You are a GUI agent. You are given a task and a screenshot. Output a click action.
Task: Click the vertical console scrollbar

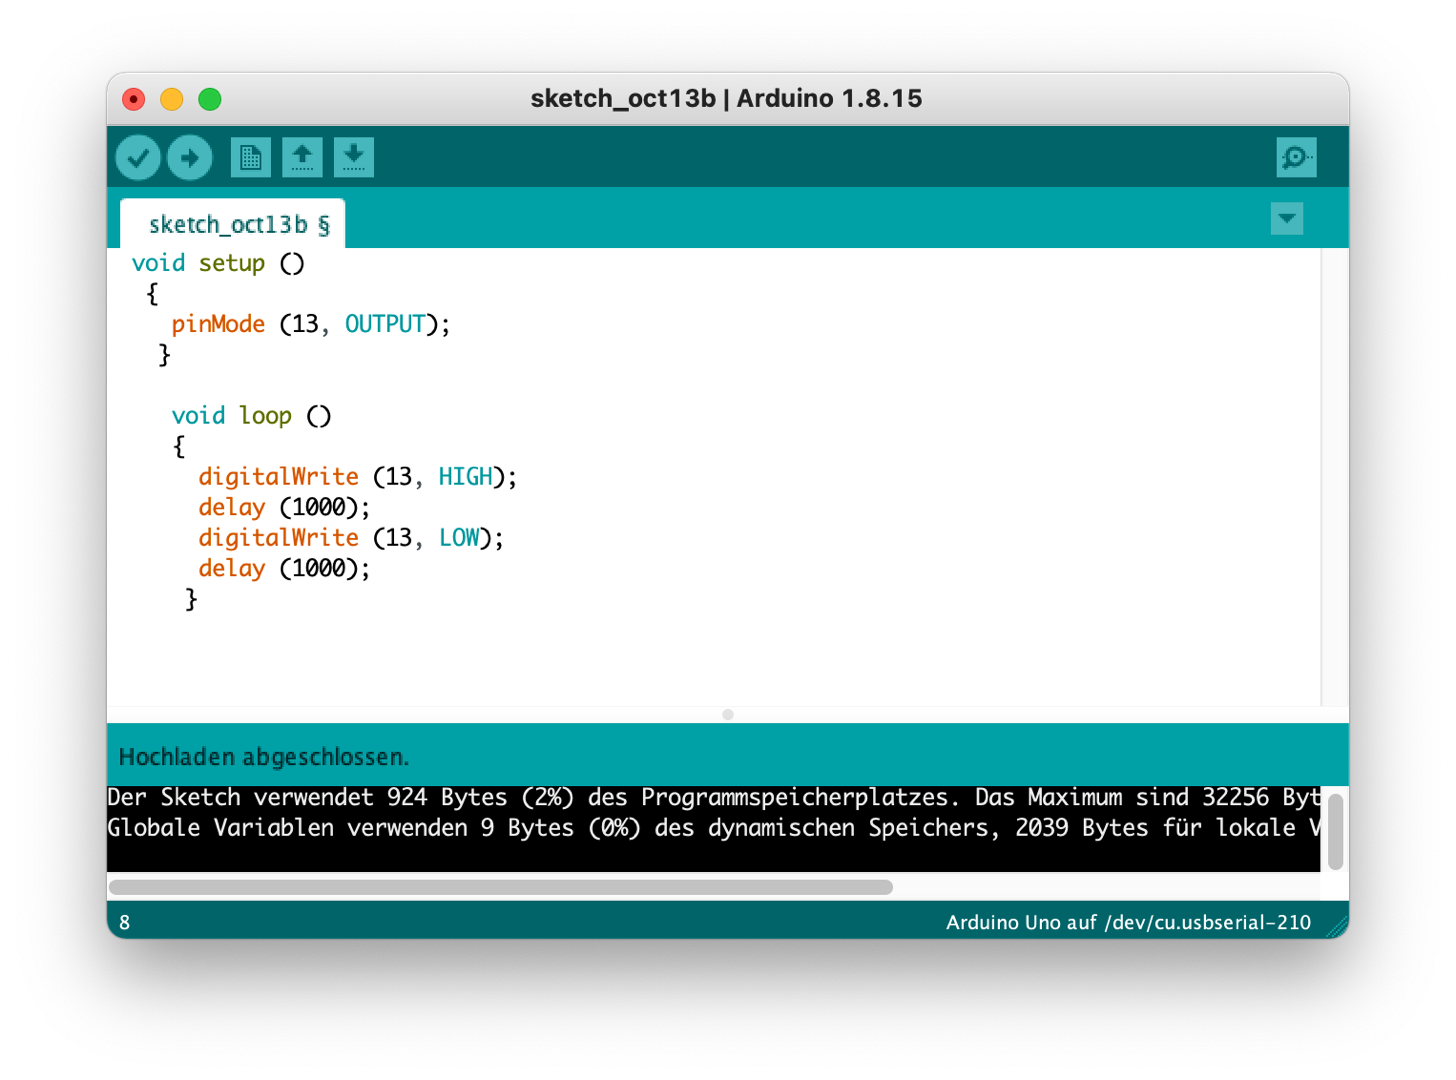click(x=1335, y=832)
